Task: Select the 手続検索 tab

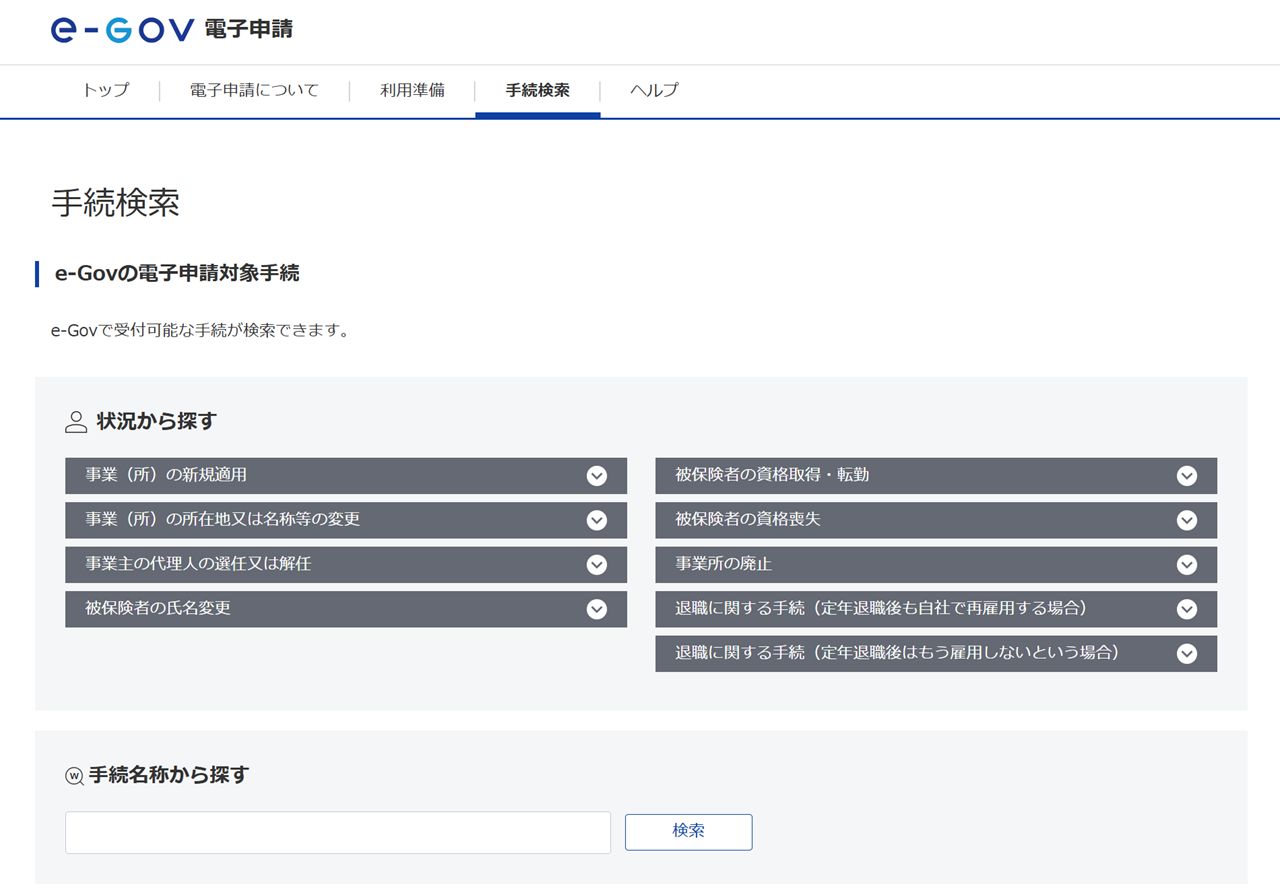Action: (537, 91)
